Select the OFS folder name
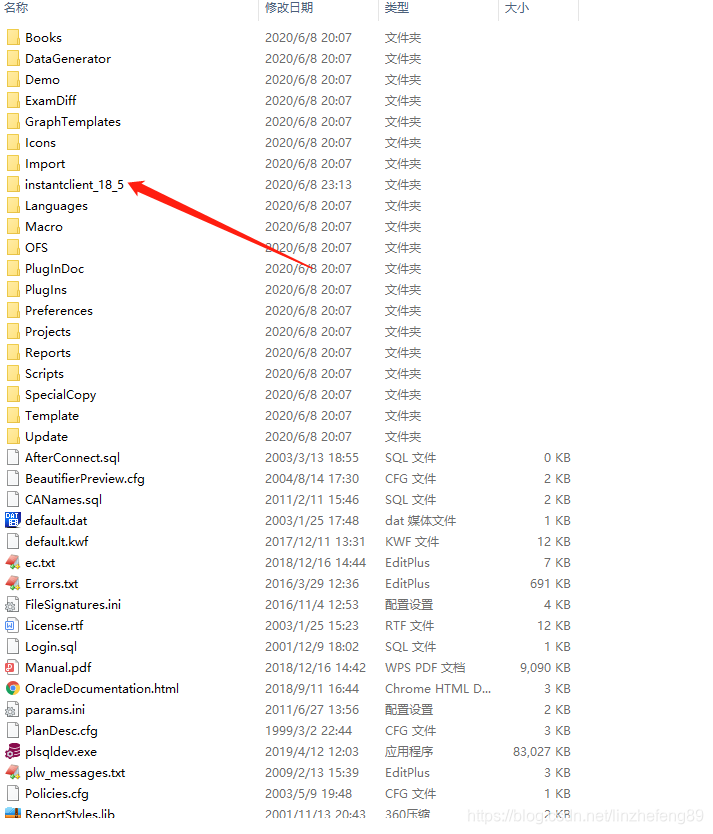713x834 pixels. coord(37,247)
